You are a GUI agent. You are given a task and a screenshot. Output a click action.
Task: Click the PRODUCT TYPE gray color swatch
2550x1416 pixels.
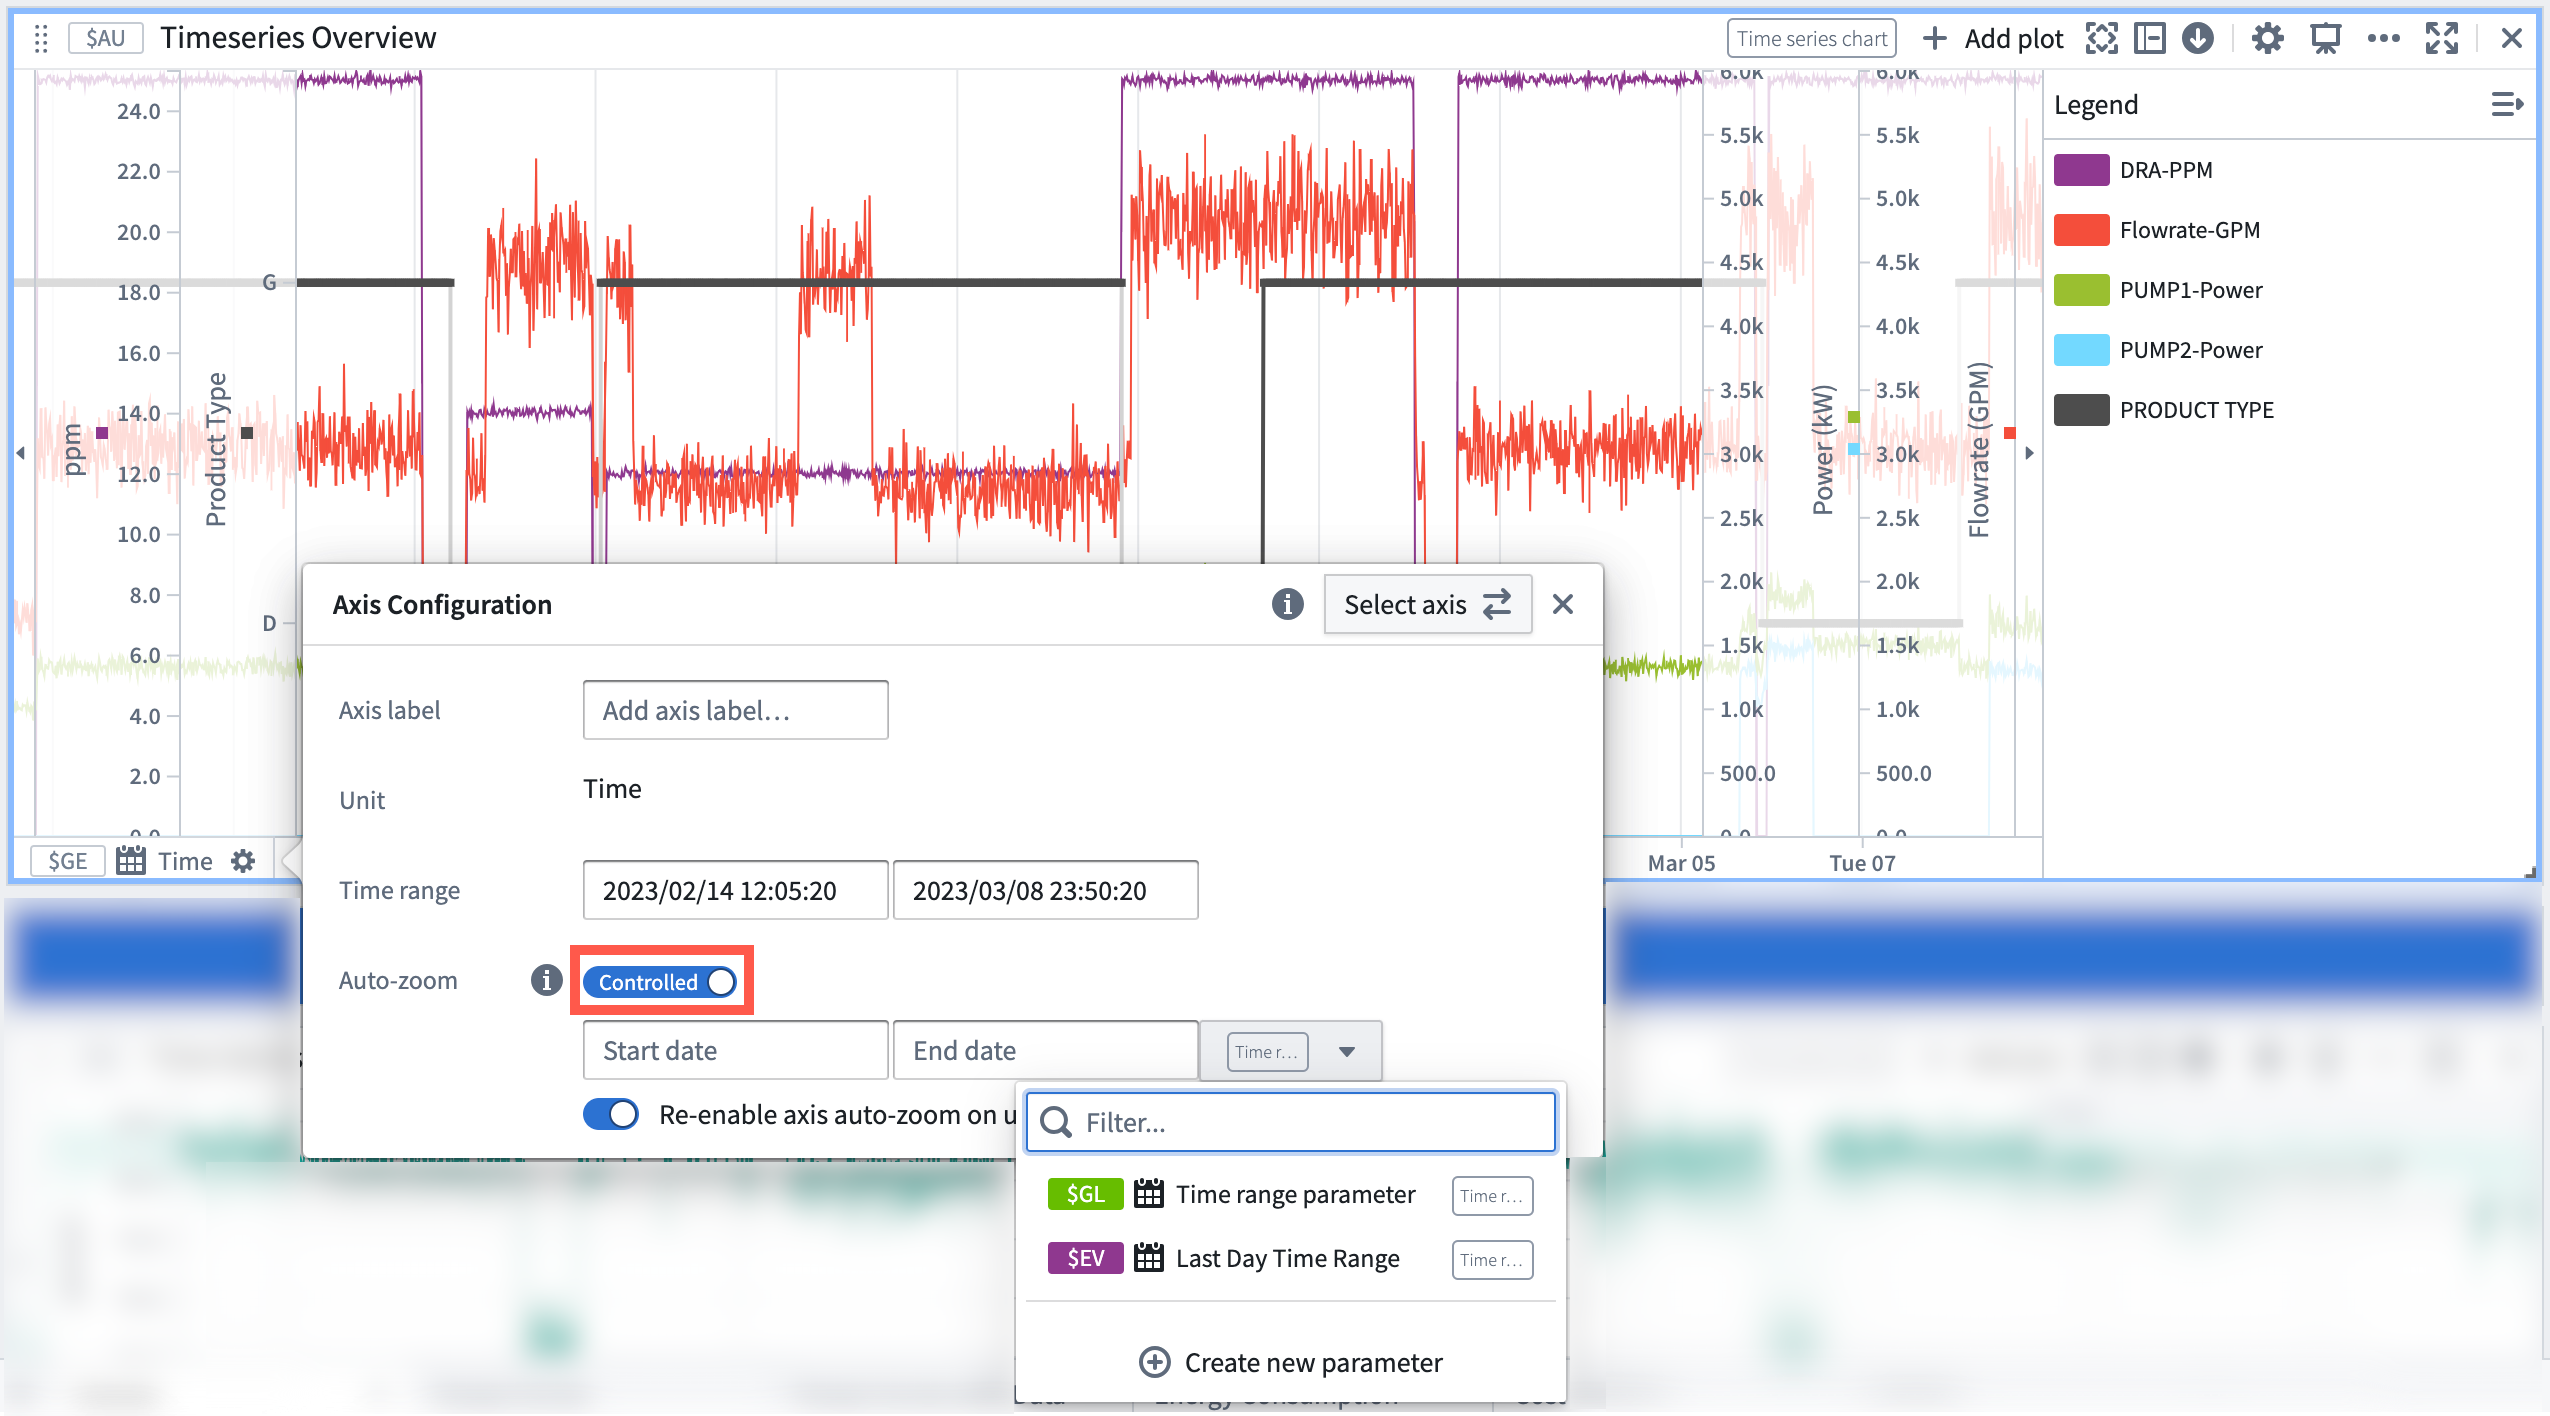[2082, 410]
